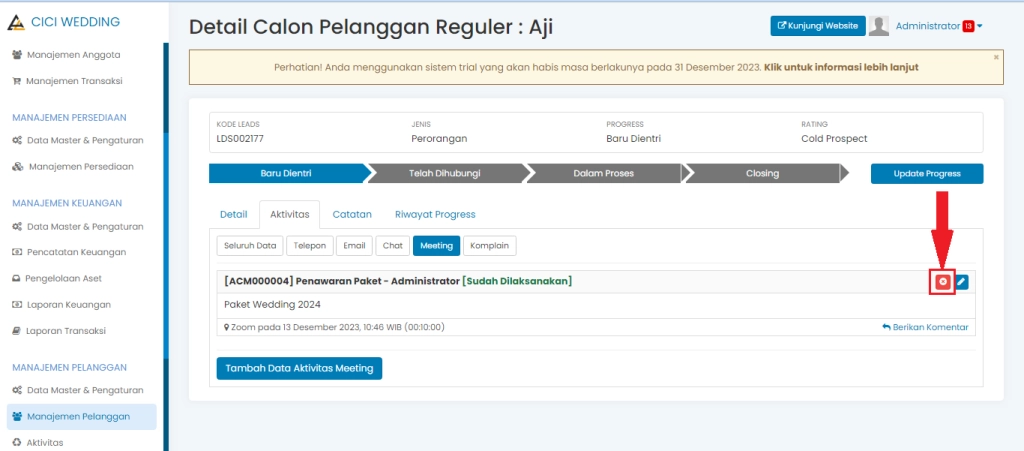Filter activities by Komplain
The height and width of the screenshot is (451, 1024).
[x=489, y=245]
